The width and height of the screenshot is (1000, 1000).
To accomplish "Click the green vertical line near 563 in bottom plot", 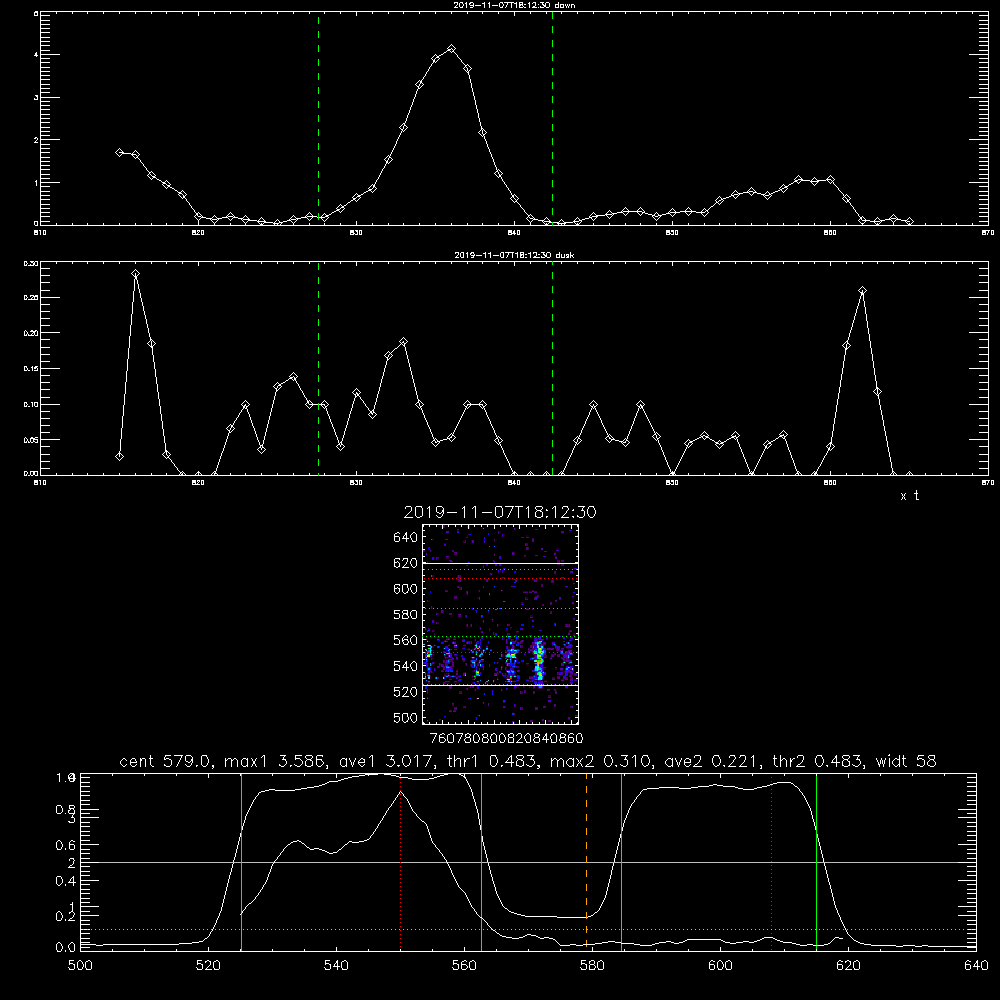I will point(482,862).
